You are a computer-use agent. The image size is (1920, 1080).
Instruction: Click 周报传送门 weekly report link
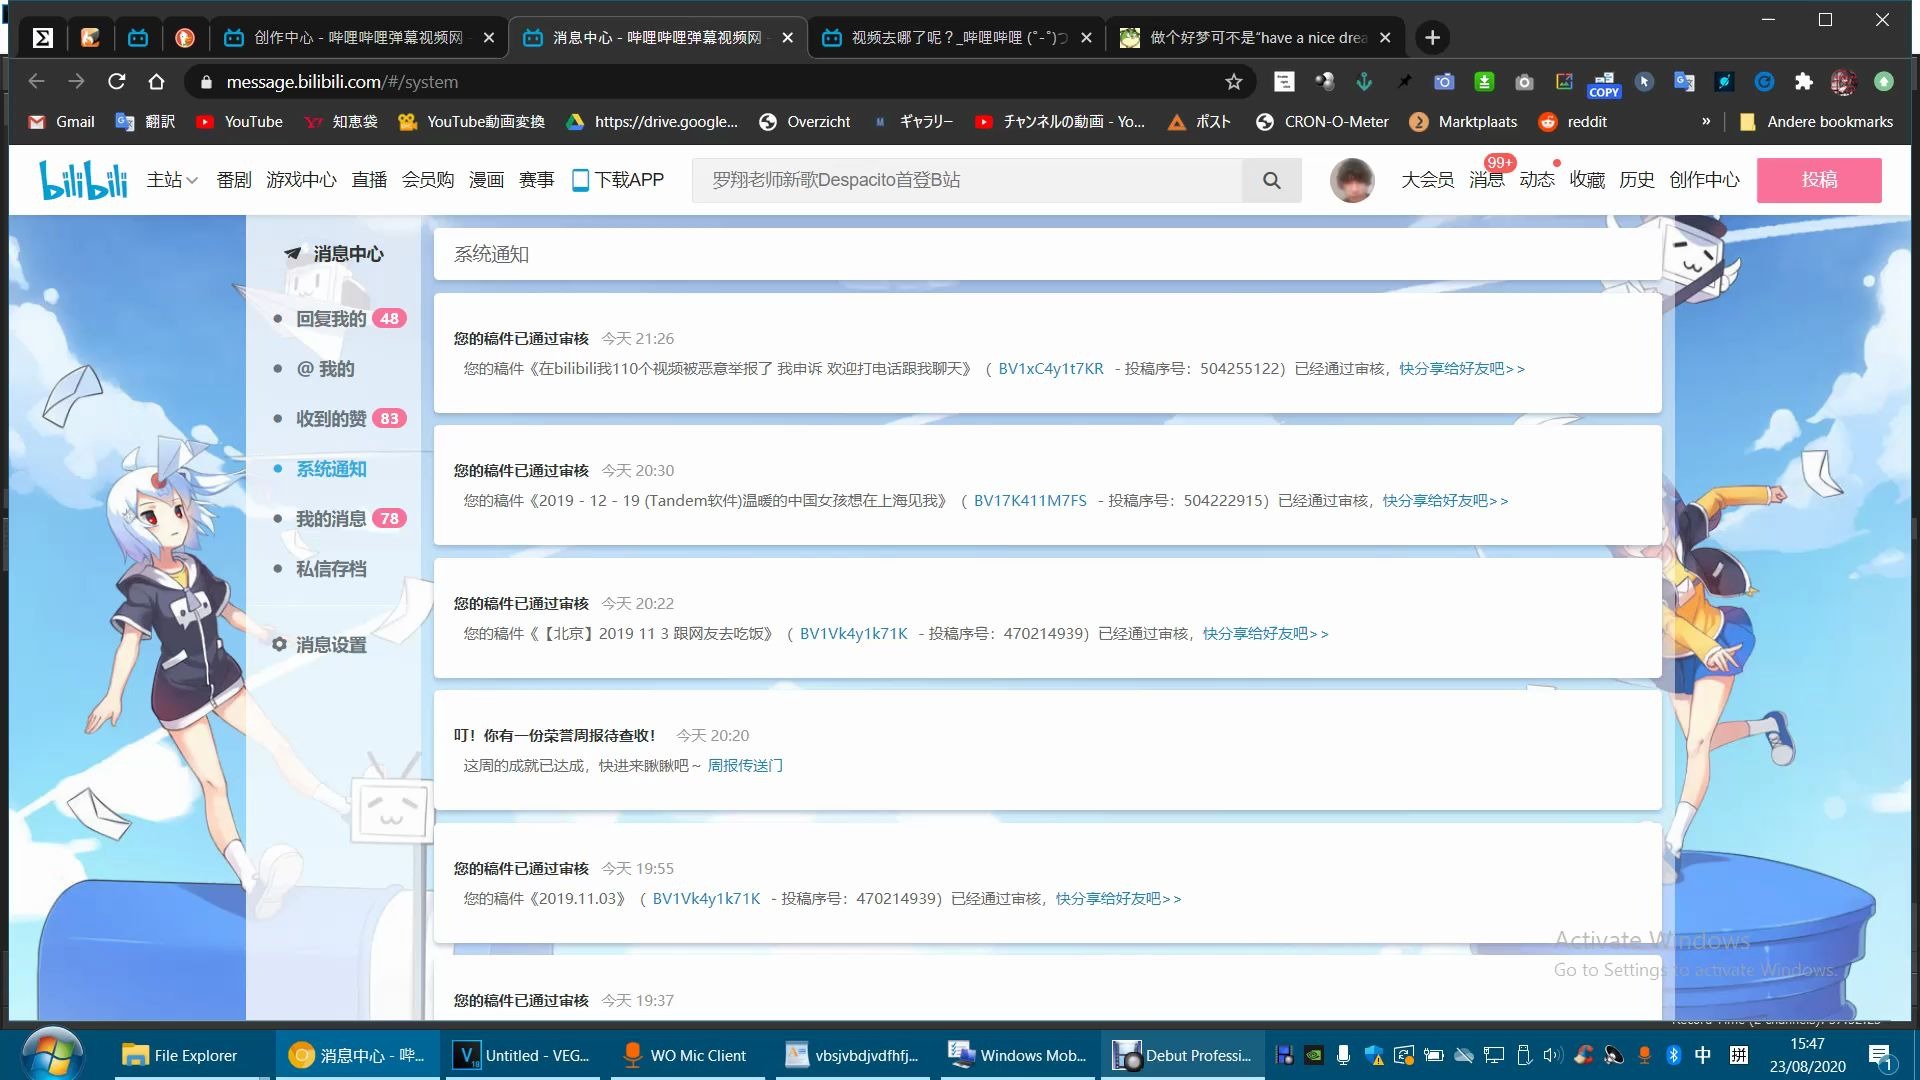pyautogui.click(x=744, y=765)
